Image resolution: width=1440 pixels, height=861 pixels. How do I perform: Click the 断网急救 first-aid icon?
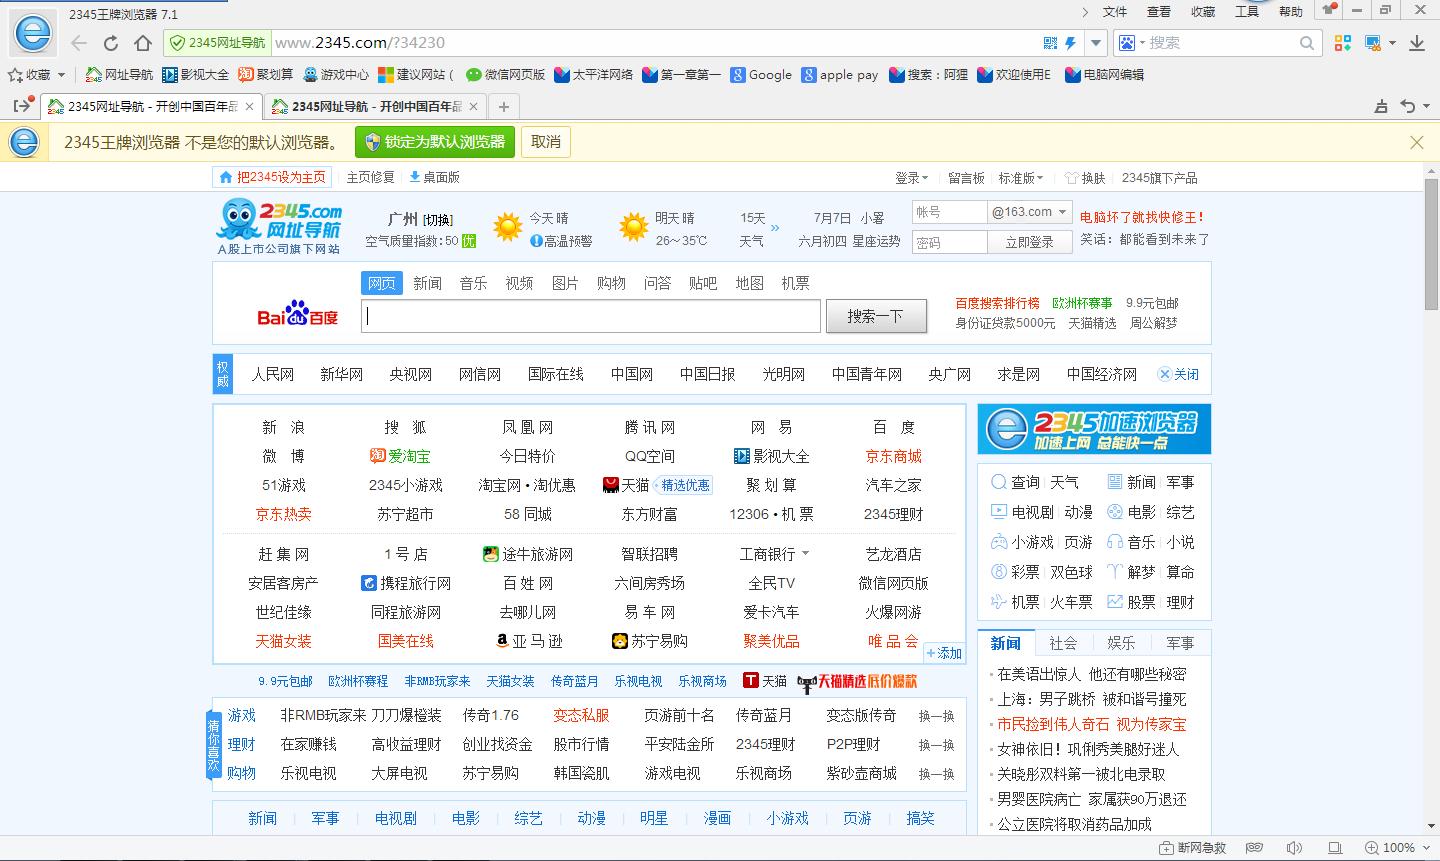coord(1166,848)
